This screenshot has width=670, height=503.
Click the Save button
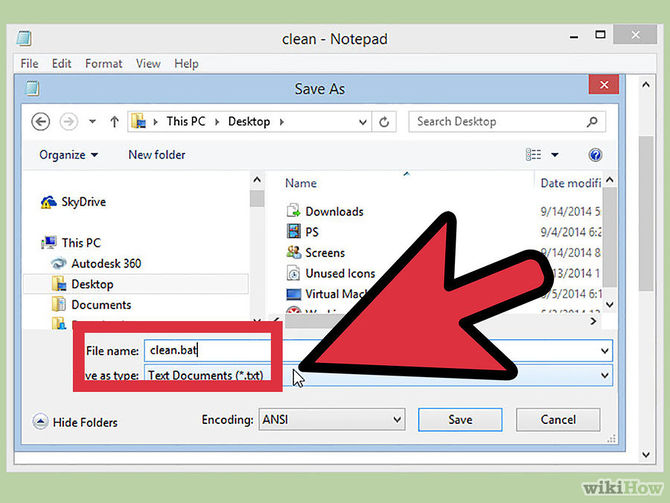point(460,420)
